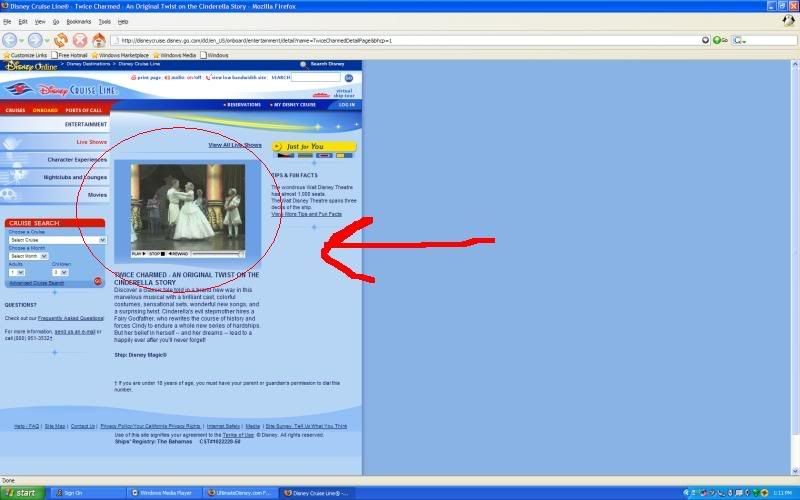800x500 pixels.
Task: Open Windows Media bookmark
Action: pyautogui.click(x=174, y=55)
